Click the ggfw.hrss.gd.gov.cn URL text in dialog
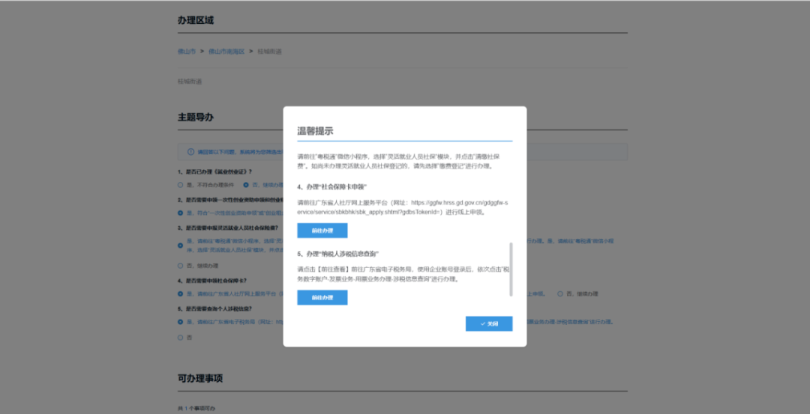The image size is (810, 414). [x=402, y=207]
